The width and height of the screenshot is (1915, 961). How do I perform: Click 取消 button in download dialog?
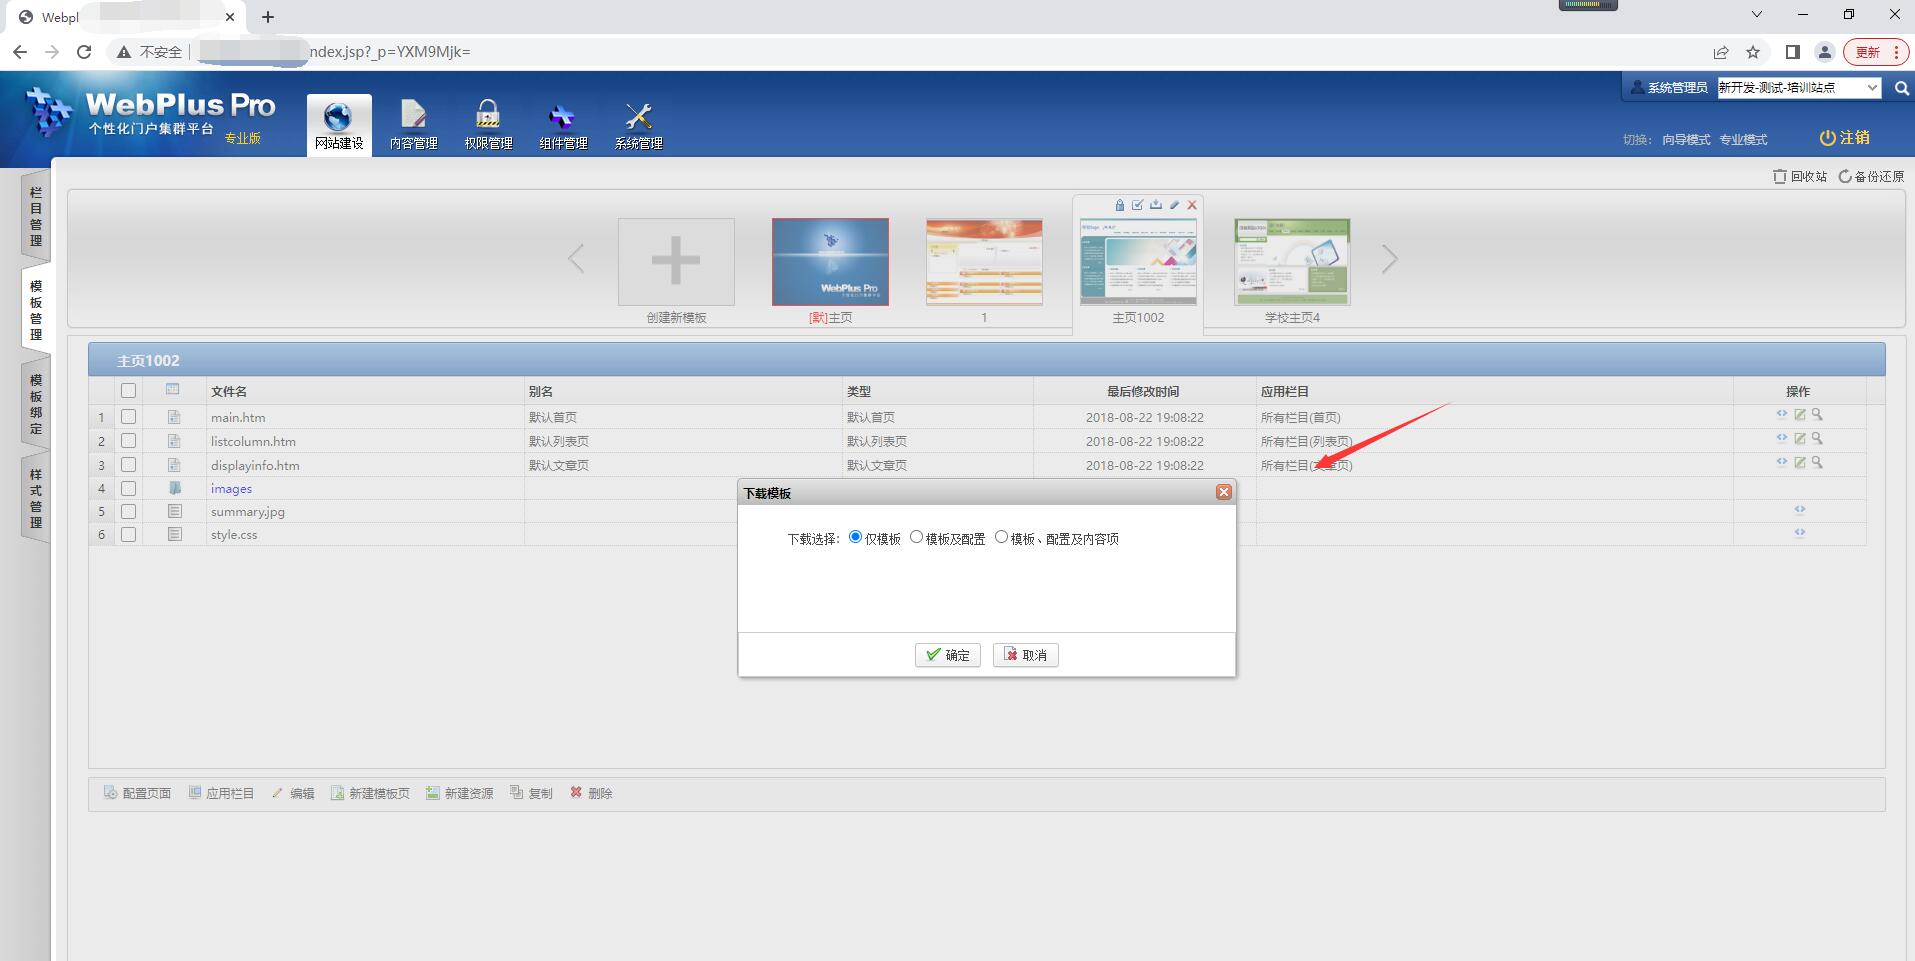(1025, 655)
